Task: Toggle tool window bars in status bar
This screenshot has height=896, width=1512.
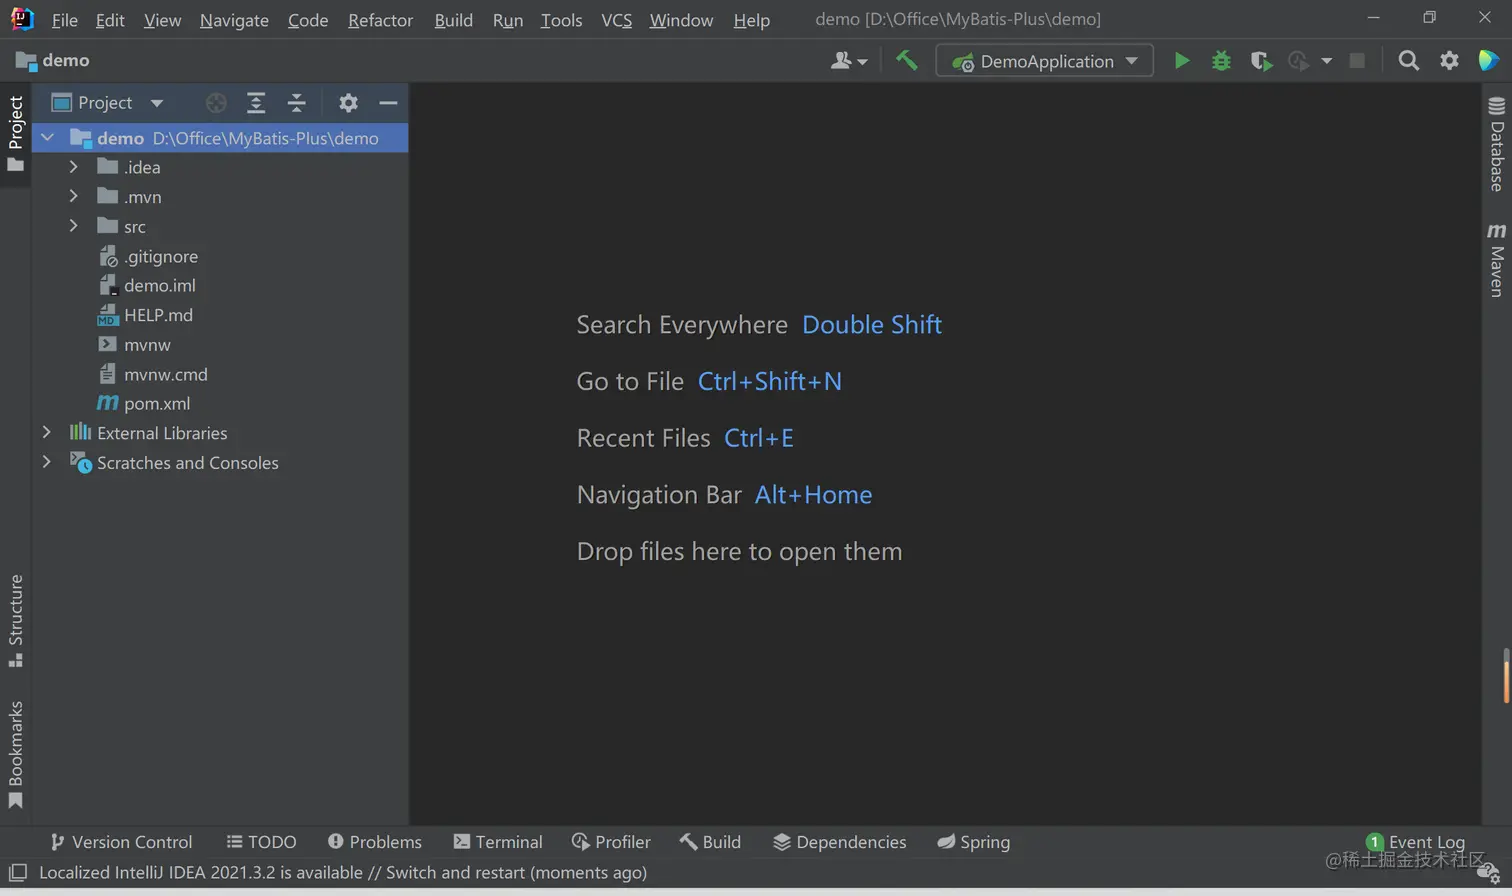Action: tap(17, 873)
